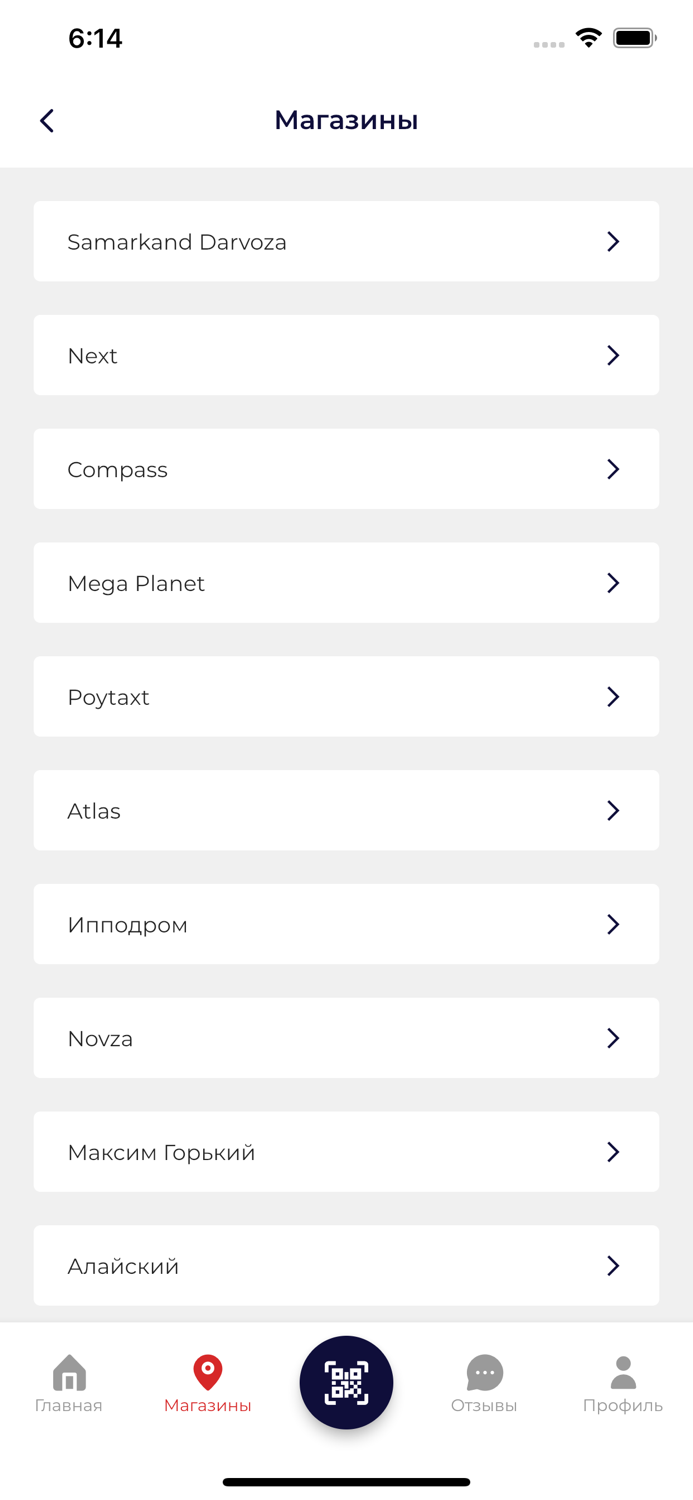This screenshot has width=693, height=1500.
Task: Select the Next store entry
Action: (346, 355)
